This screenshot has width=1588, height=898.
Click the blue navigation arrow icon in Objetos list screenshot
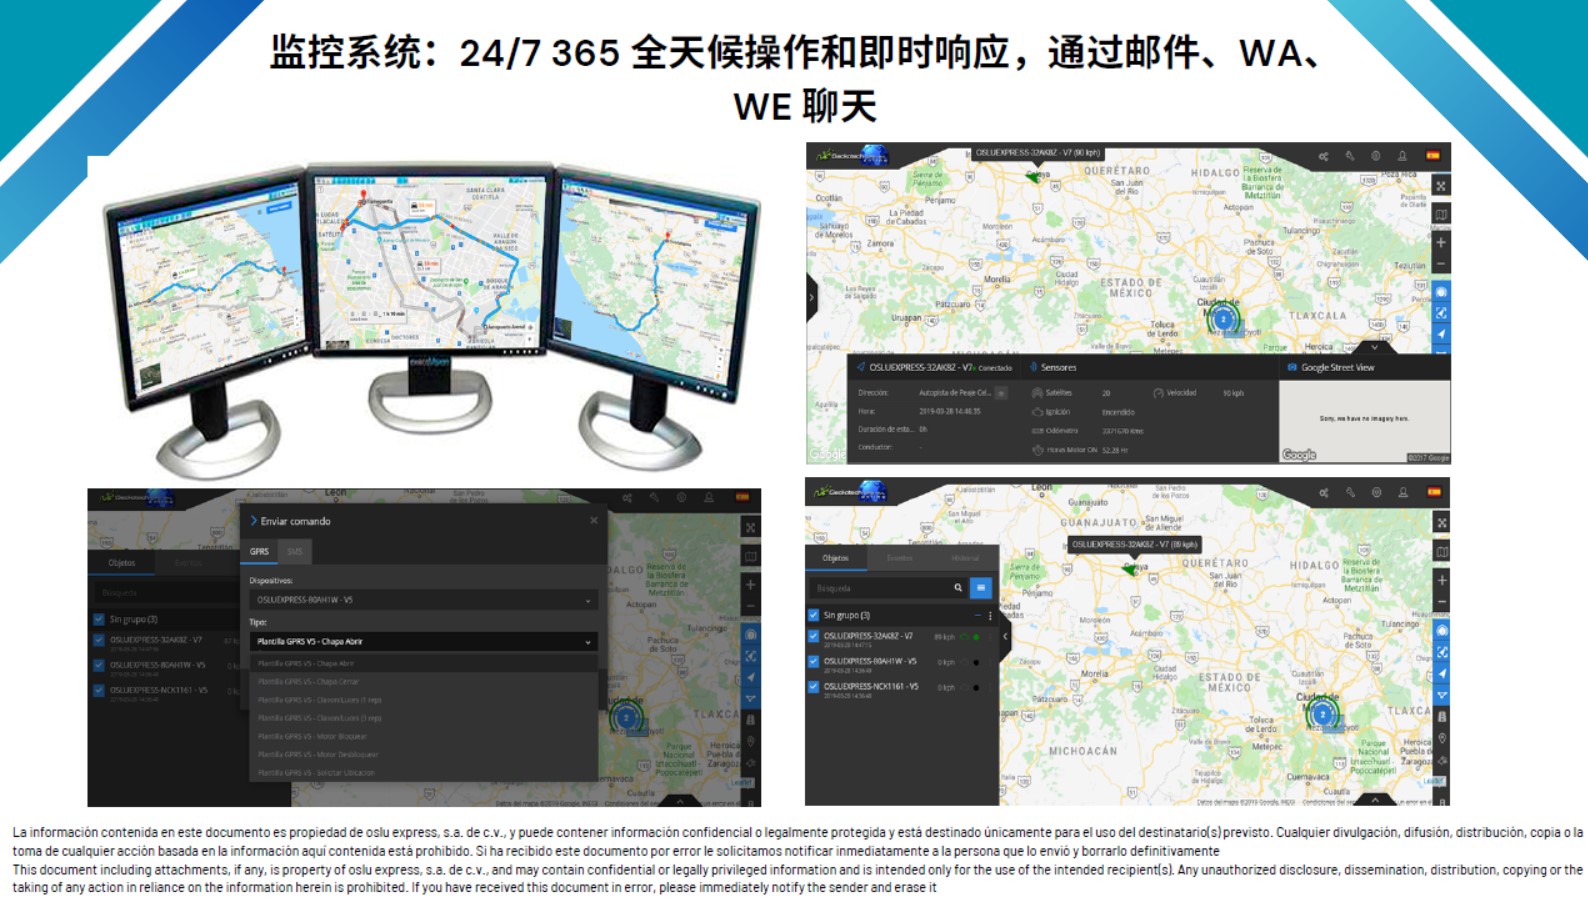pyautogui.click(x=1442, y=673)
